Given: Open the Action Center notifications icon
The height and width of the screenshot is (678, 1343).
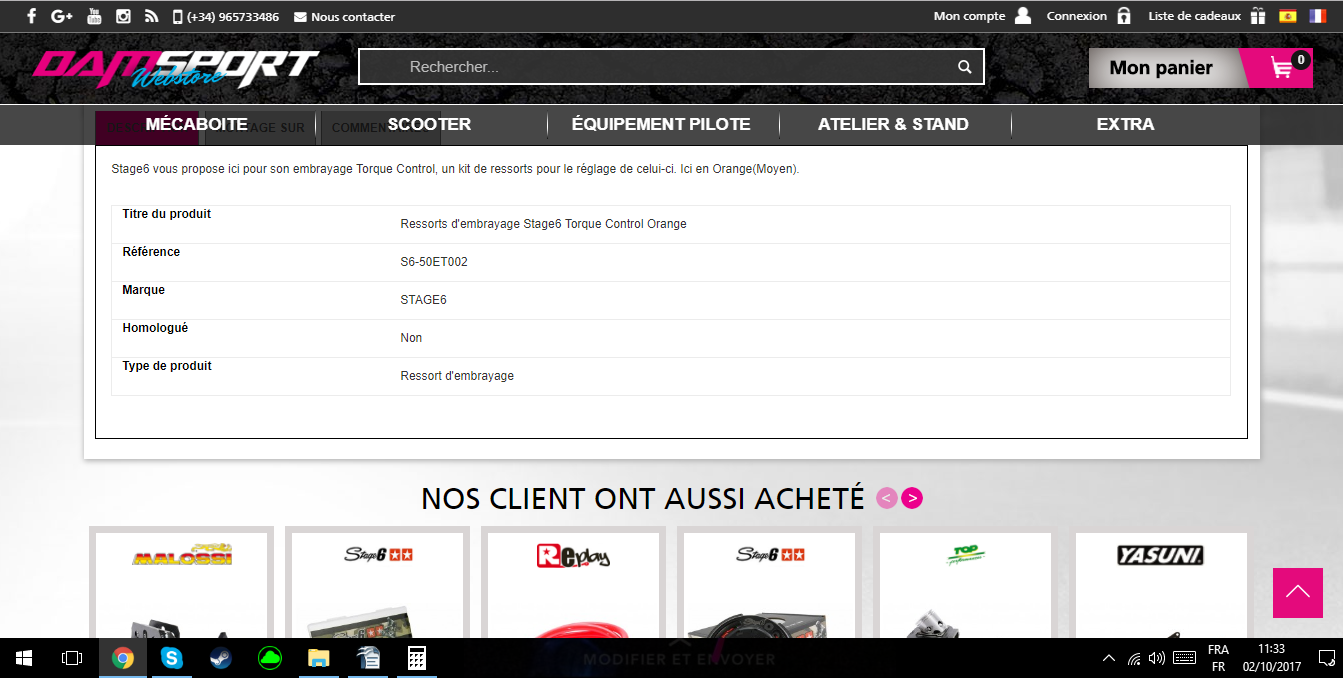Looking at the screenshot, I should (x=1326, y=658).
